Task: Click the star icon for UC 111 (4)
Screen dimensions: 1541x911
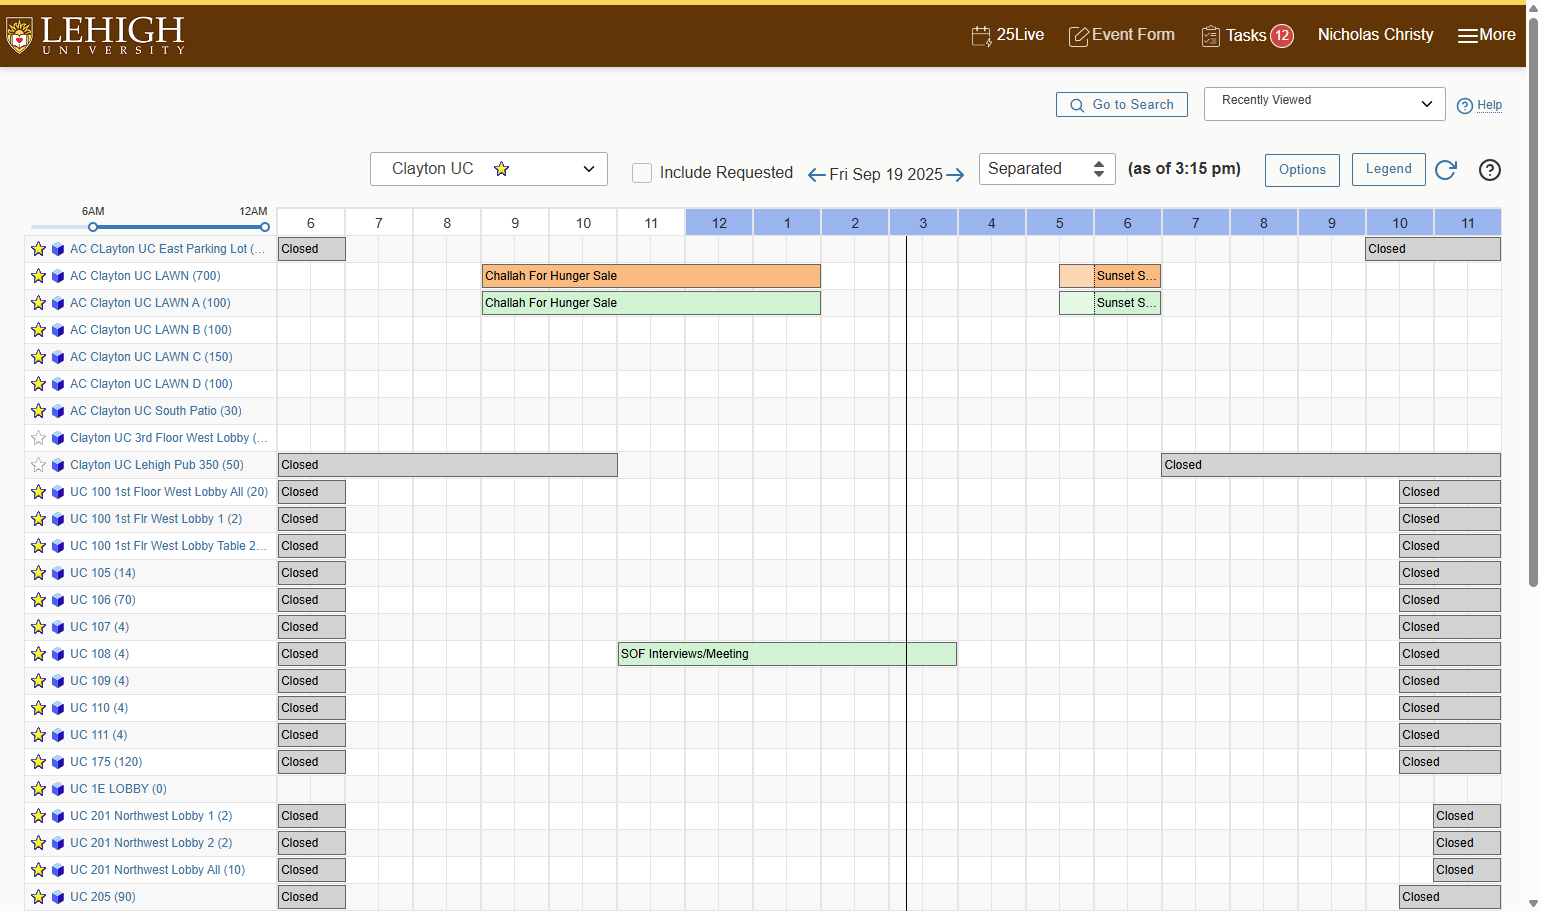Action: point(38,735)
